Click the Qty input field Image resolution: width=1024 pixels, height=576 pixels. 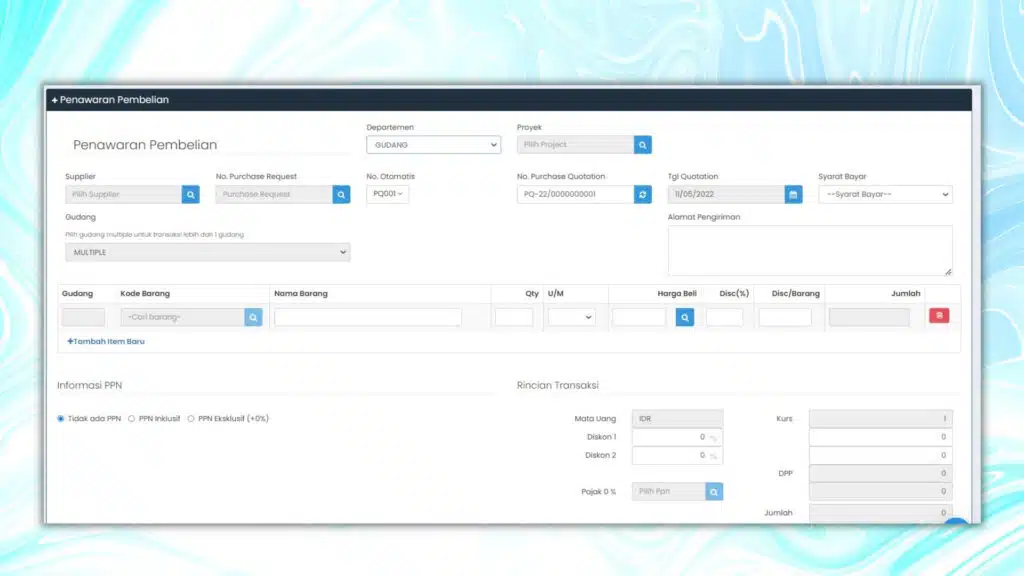point(514,317)
